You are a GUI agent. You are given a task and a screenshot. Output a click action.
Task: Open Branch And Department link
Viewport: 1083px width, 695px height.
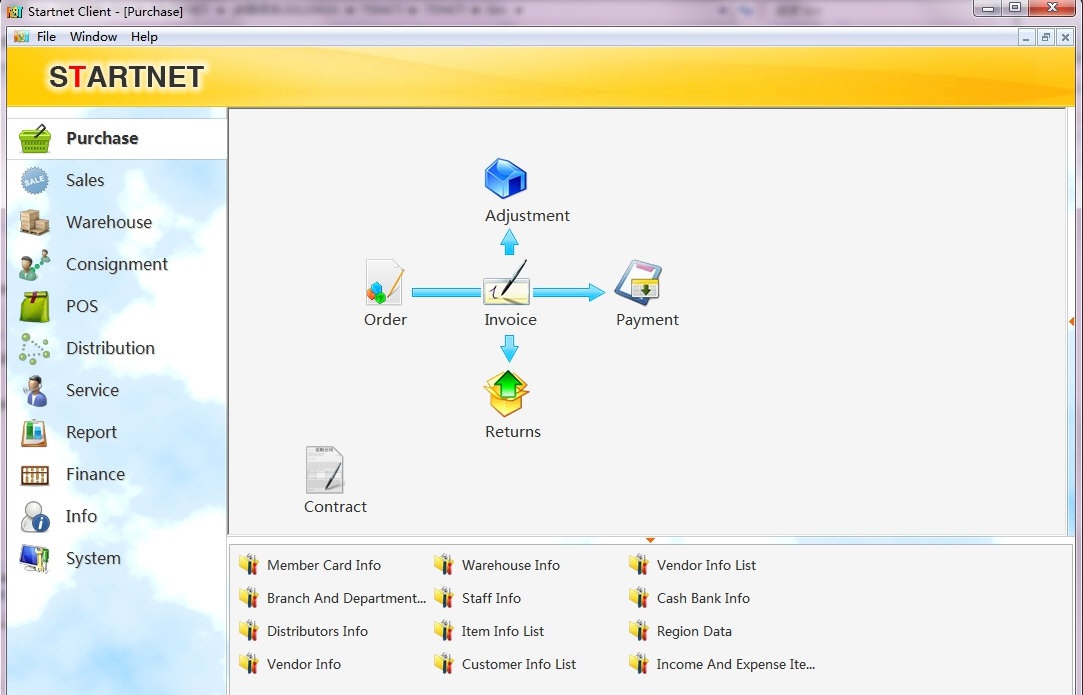346,598
